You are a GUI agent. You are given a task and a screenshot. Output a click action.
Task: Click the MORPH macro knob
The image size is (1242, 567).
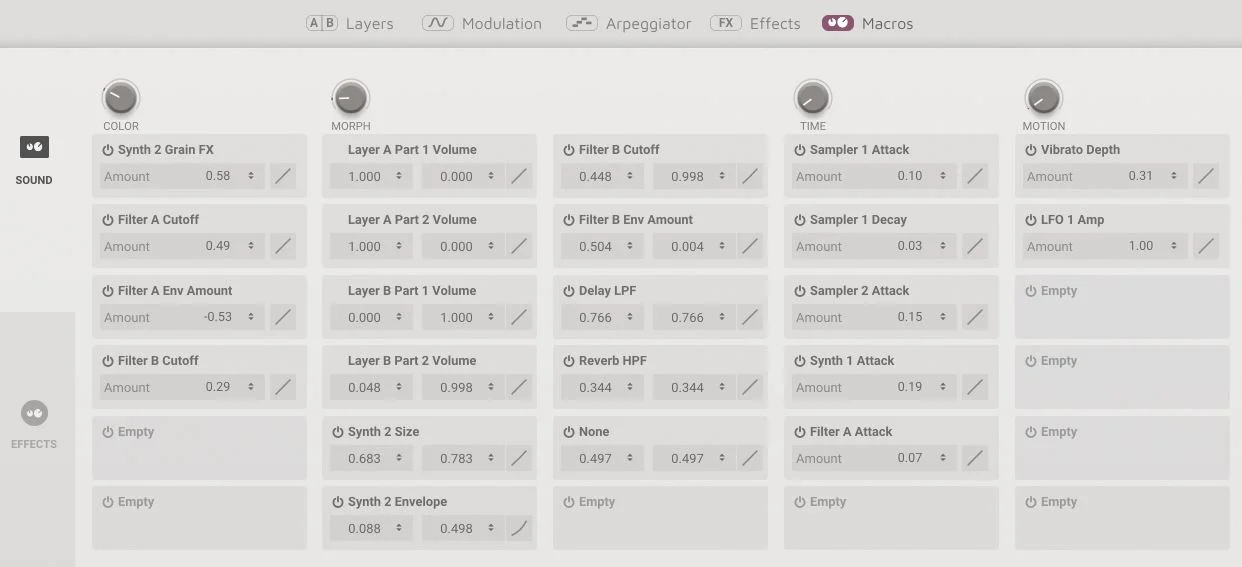(x=351, y=98)
